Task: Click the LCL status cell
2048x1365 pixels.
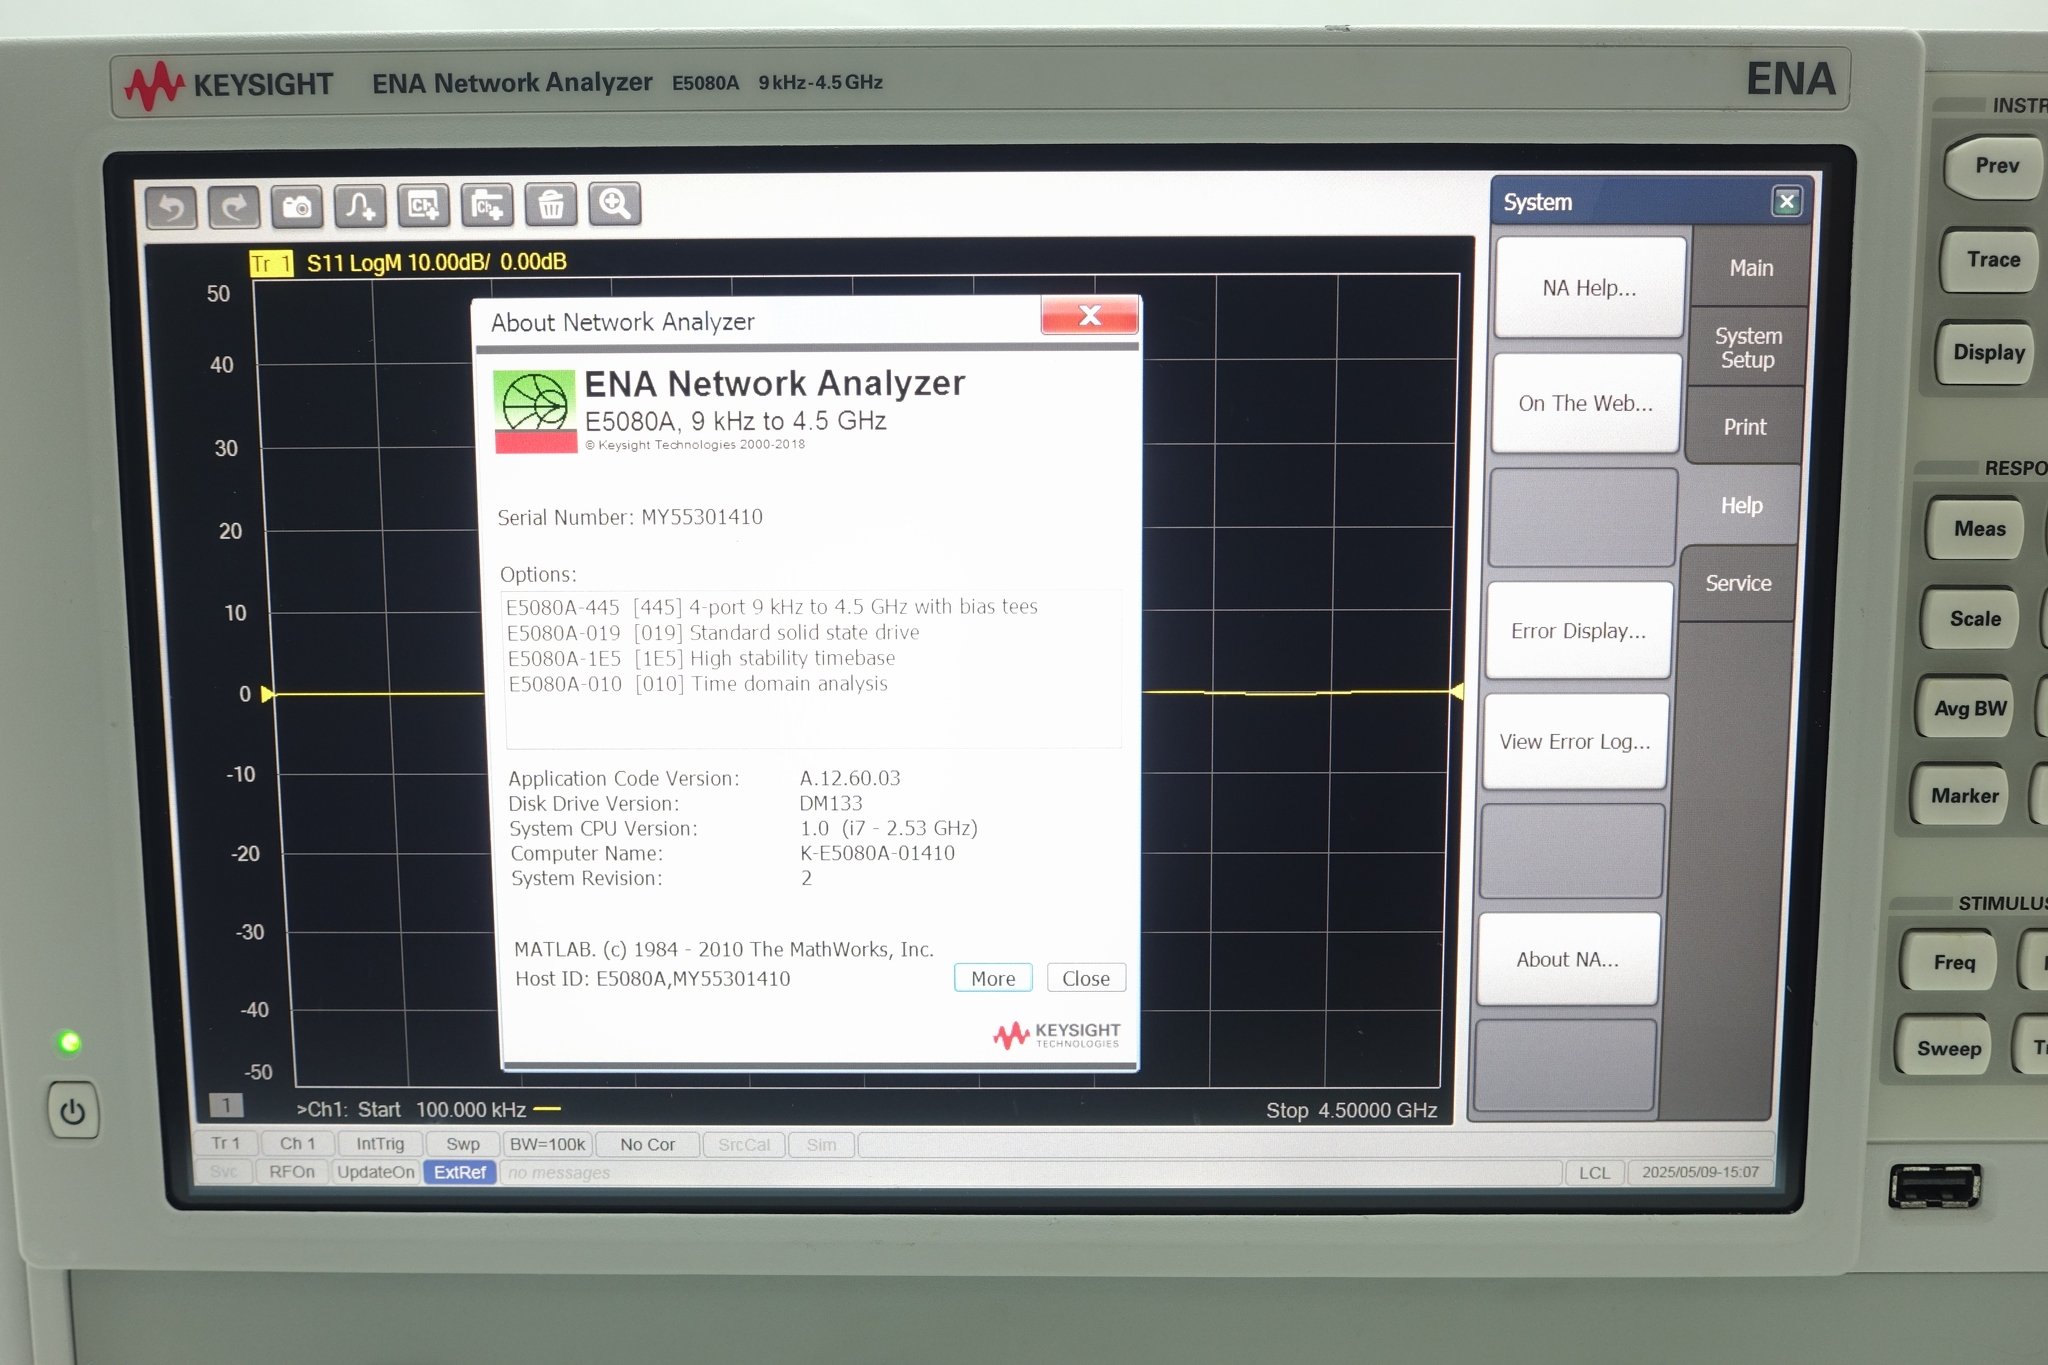Action: [x=1595, y=1172]
